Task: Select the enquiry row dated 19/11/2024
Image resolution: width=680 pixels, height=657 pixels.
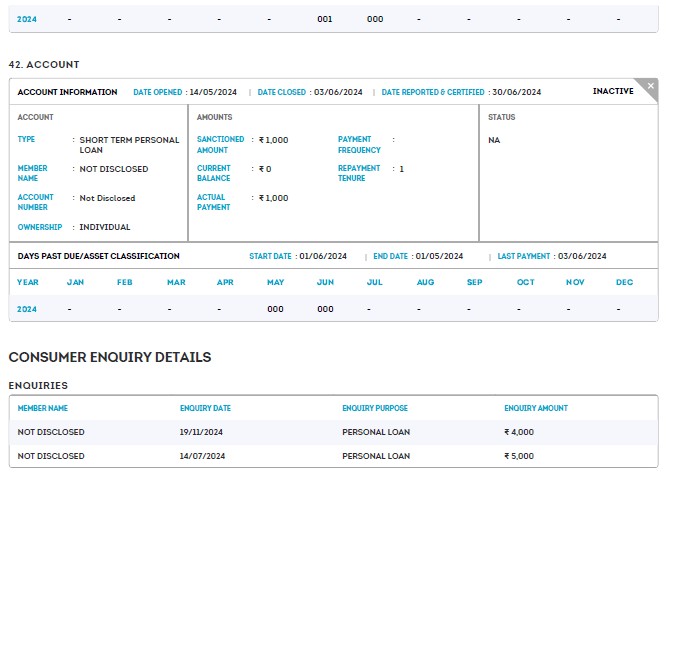Action: coord(333,432)
